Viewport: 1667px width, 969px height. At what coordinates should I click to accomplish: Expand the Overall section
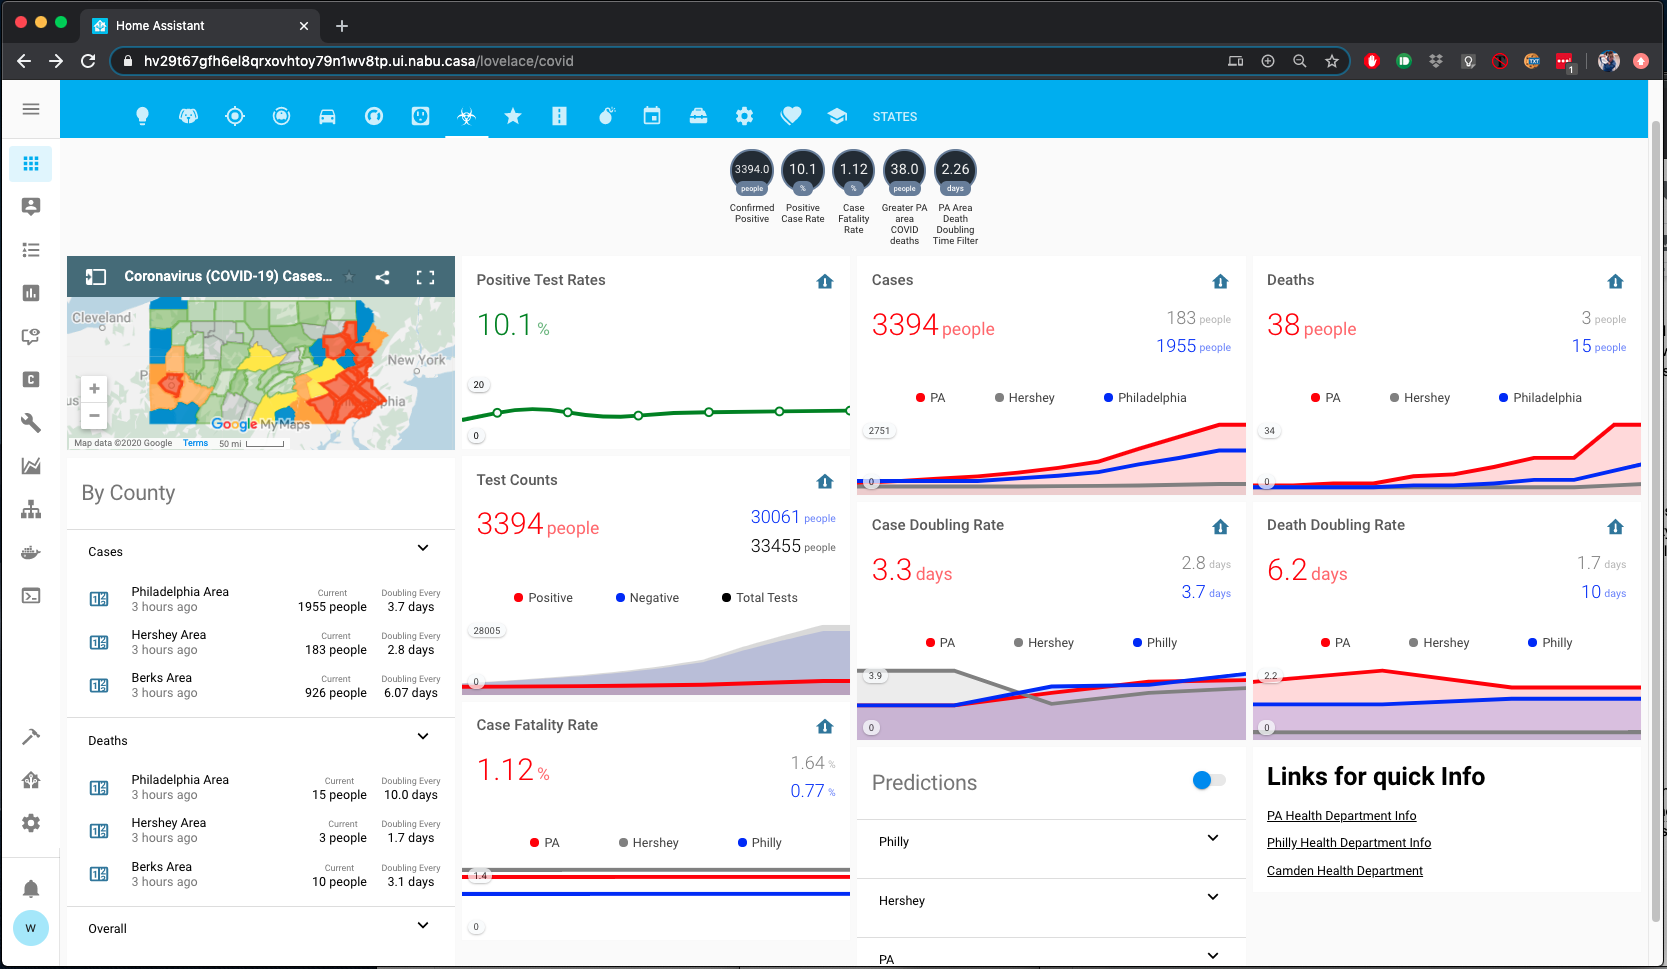click(261, 928)
